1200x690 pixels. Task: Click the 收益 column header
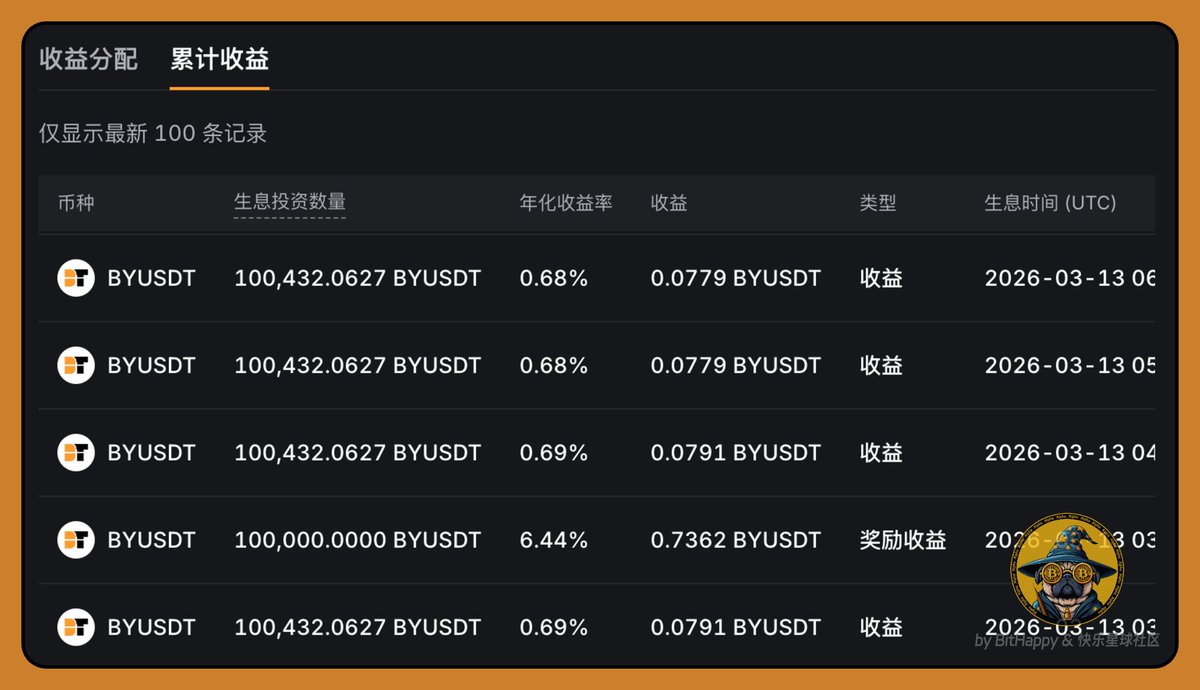point(669,203)
